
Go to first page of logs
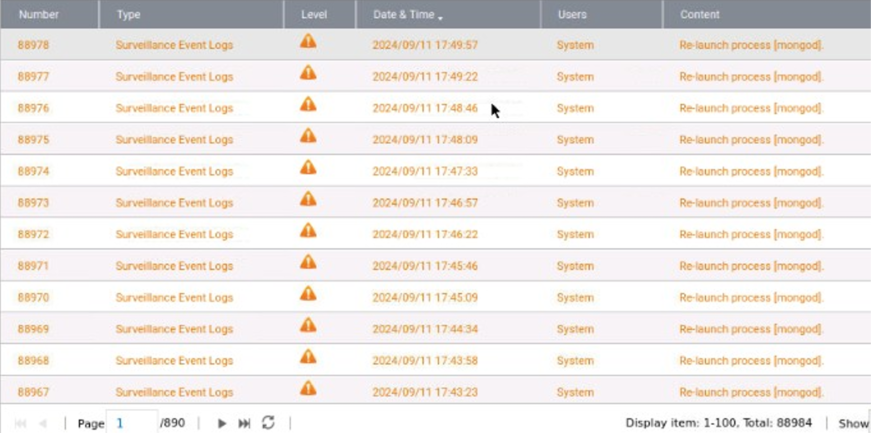pos(21,424)
